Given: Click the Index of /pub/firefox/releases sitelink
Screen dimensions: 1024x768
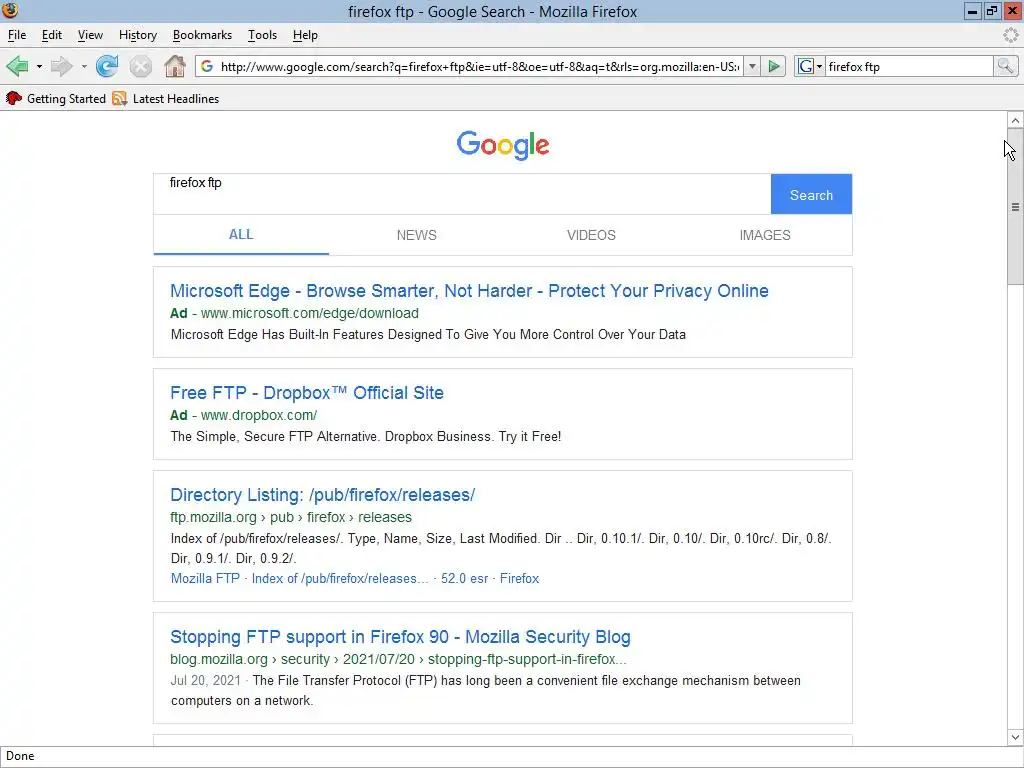Looking at the screenshot, I should (340, 579).
